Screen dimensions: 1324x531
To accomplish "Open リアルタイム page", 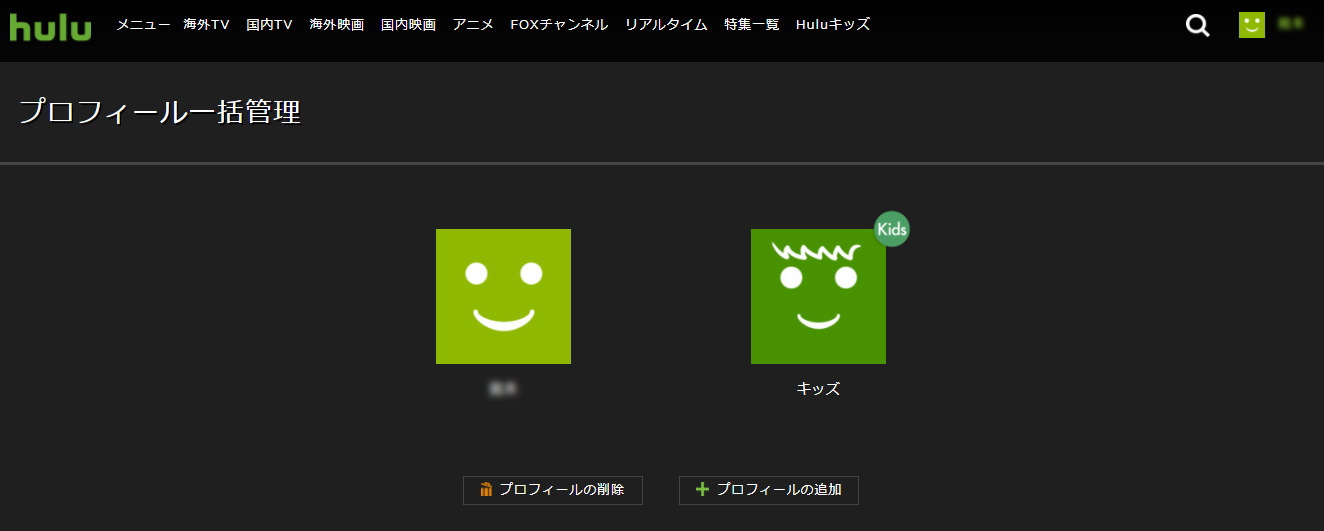I will (666, 25).
